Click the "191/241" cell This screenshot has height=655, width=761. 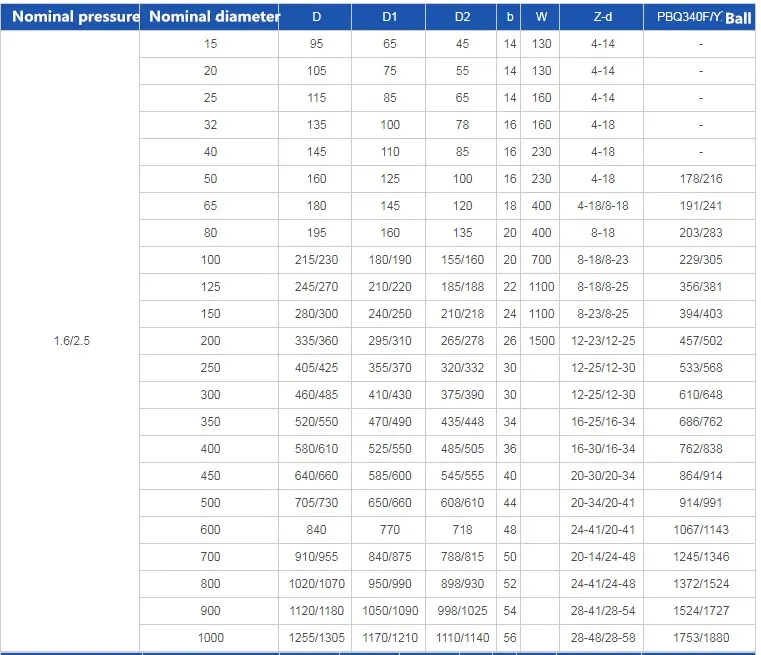point(700,206)
